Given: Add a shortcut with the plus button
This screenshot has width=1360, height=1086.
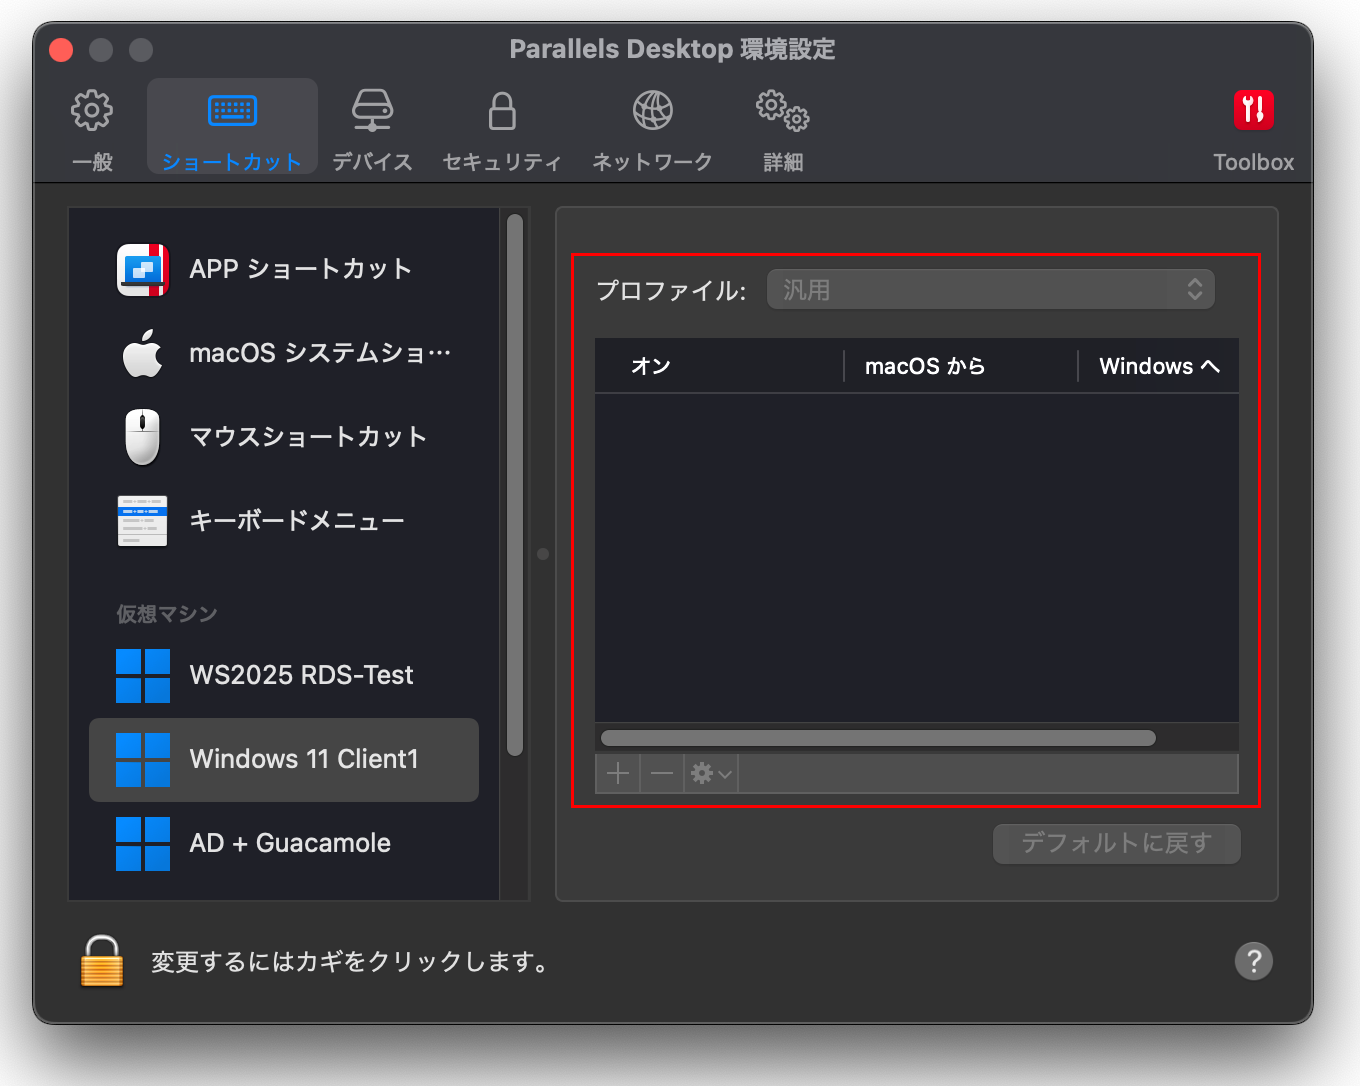Looking at the screenshot, I should 618,773.
